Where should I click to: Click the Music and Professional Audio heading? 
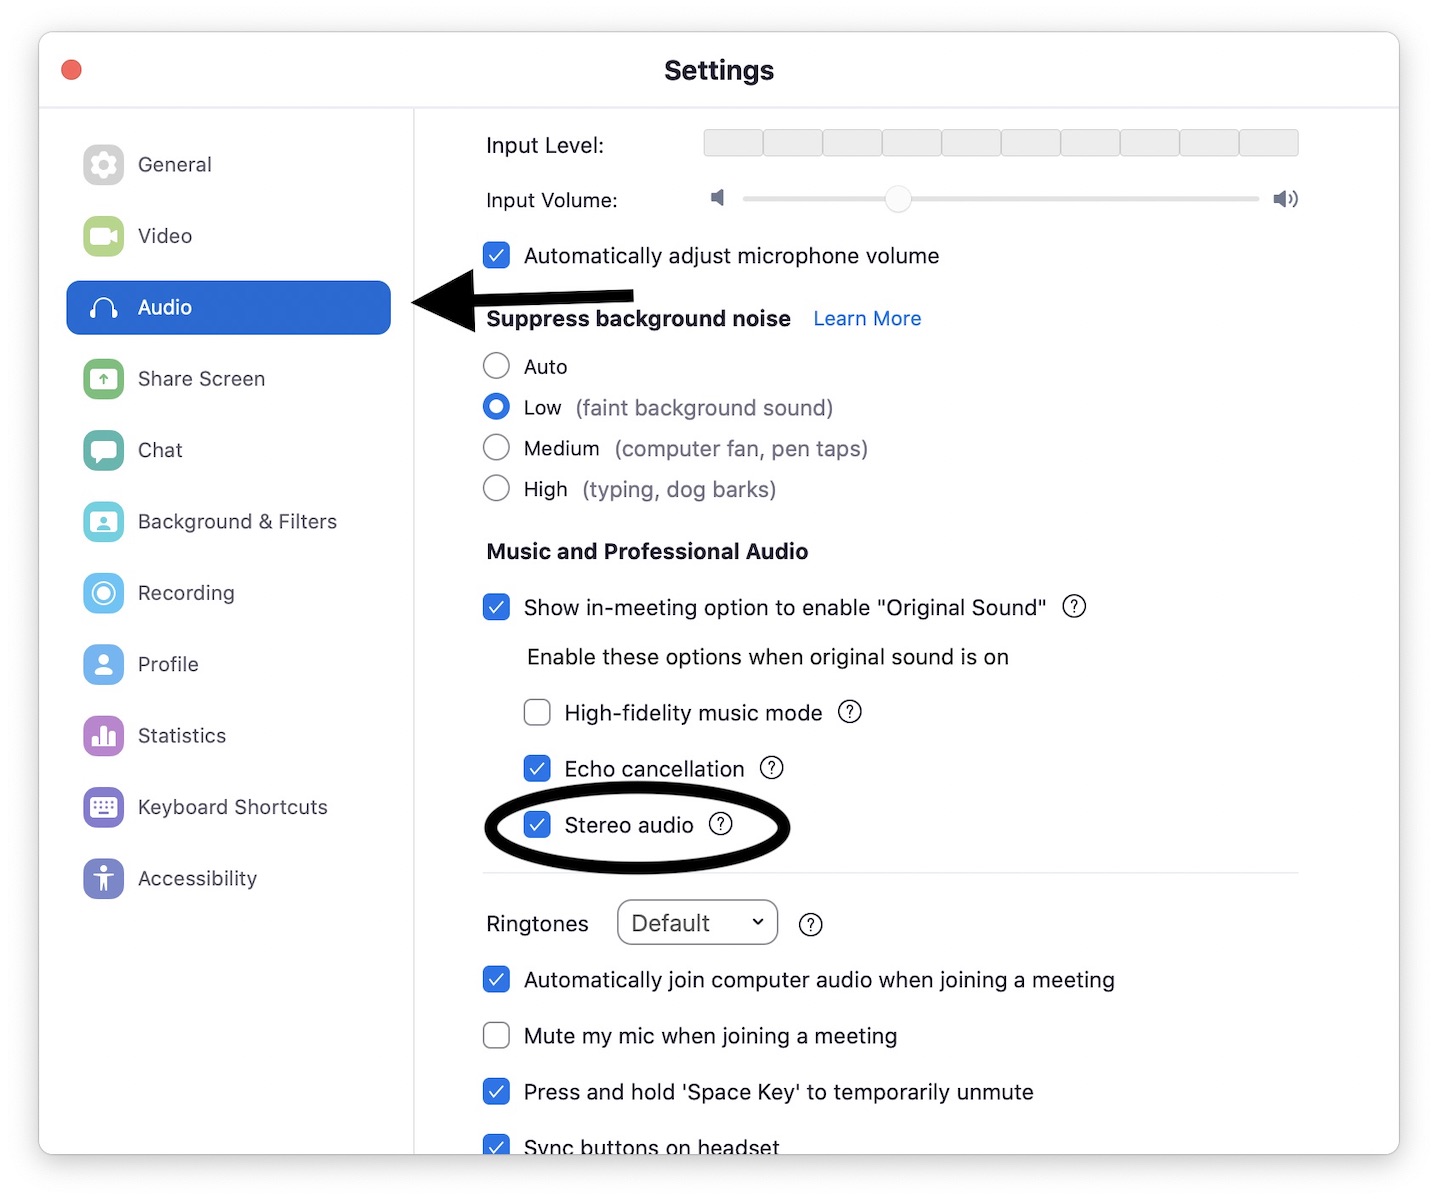(647, 551)
